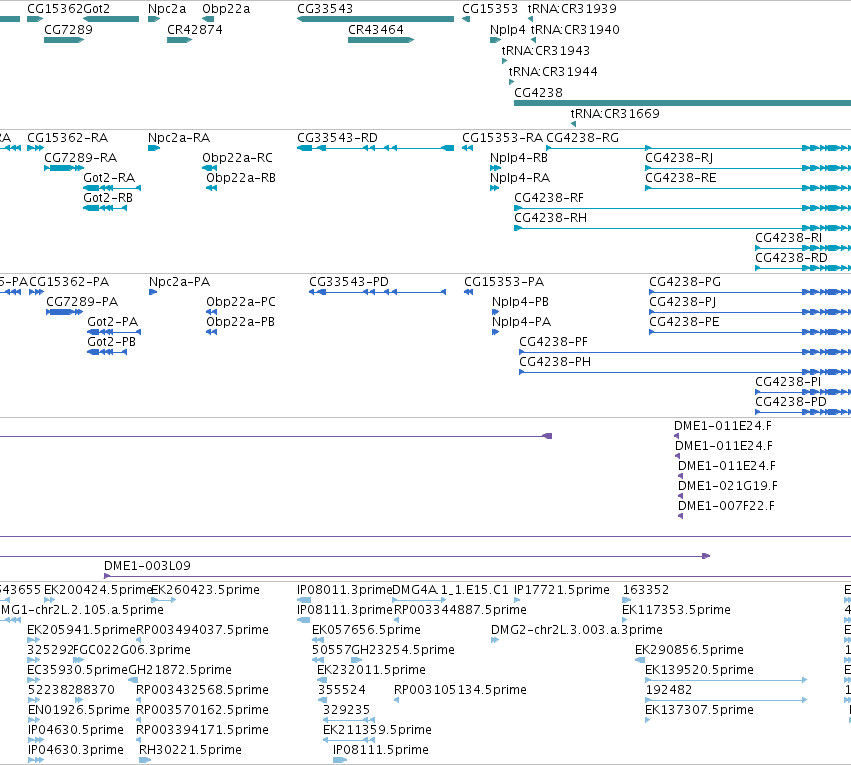The width and height of the screenshot is (851, 765).
Task: Click the tRNA:CR31944 label
Action: pyautogui.click(x=553, y=72)
